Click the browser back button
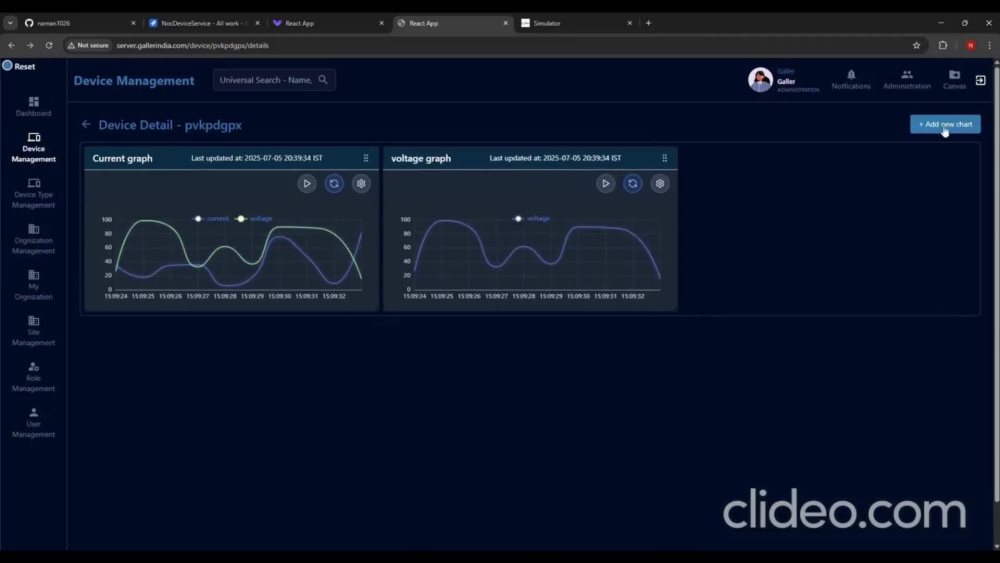Viewport: 1000px width, 563px height. click(11, 45)
